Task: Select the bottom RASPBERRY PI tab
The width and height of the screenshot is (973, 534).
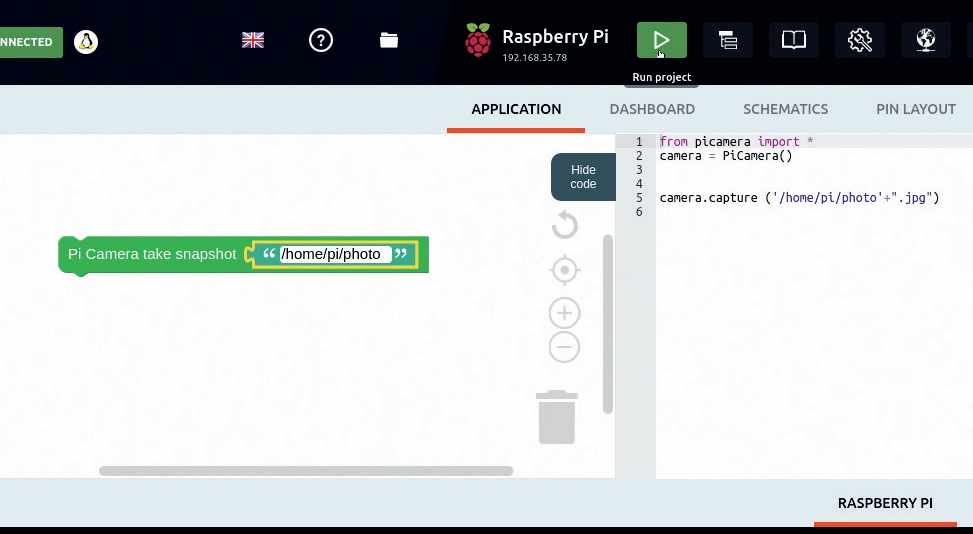Action: pos(886,503)
